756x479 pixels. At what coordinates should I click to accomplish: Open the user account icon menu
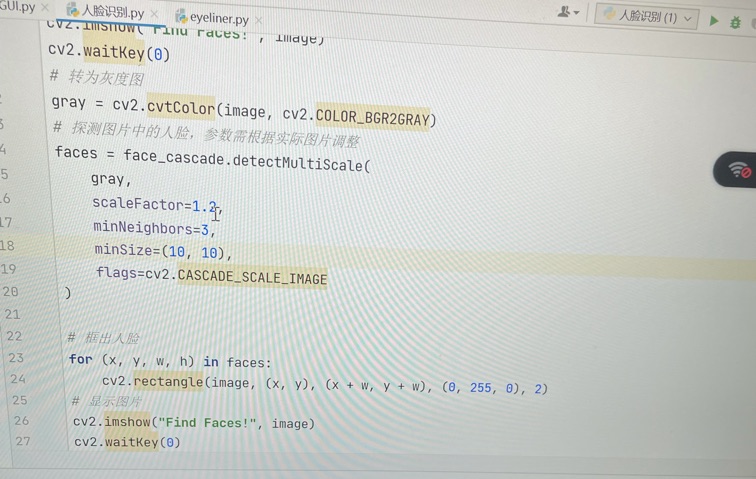[x=568, y=12]
